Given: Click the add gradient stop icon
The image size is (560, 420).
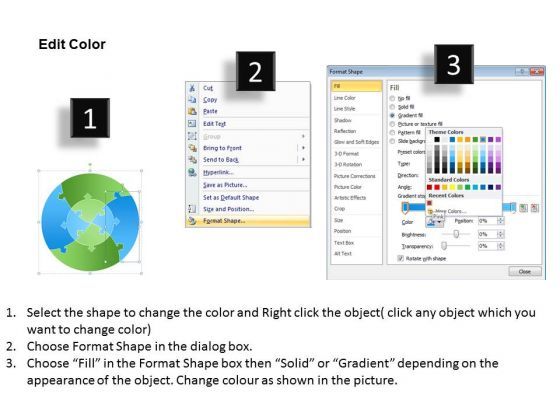Looking at the screenshot, I should point(523,208).
